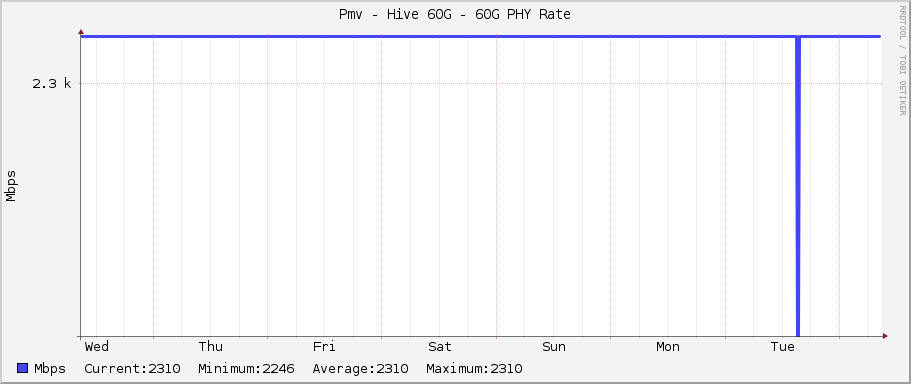Screen dimensions: 911x384
Task: Select the 'Average:2310' value
Action: (360, 368)
